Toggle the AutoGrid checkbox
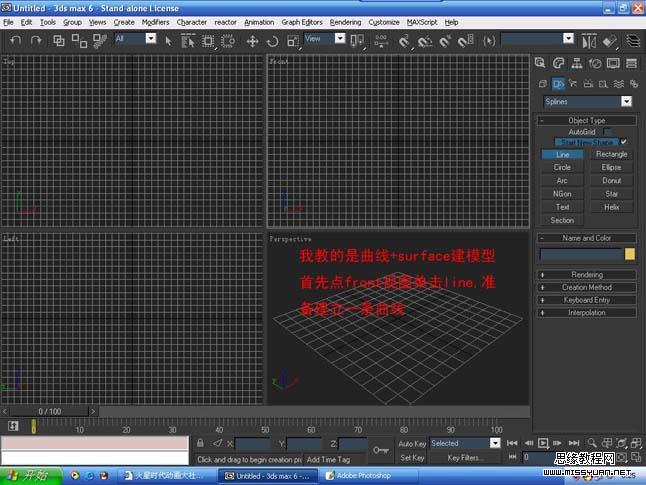This screenshot has width=646, height=485. click(608, 132)
